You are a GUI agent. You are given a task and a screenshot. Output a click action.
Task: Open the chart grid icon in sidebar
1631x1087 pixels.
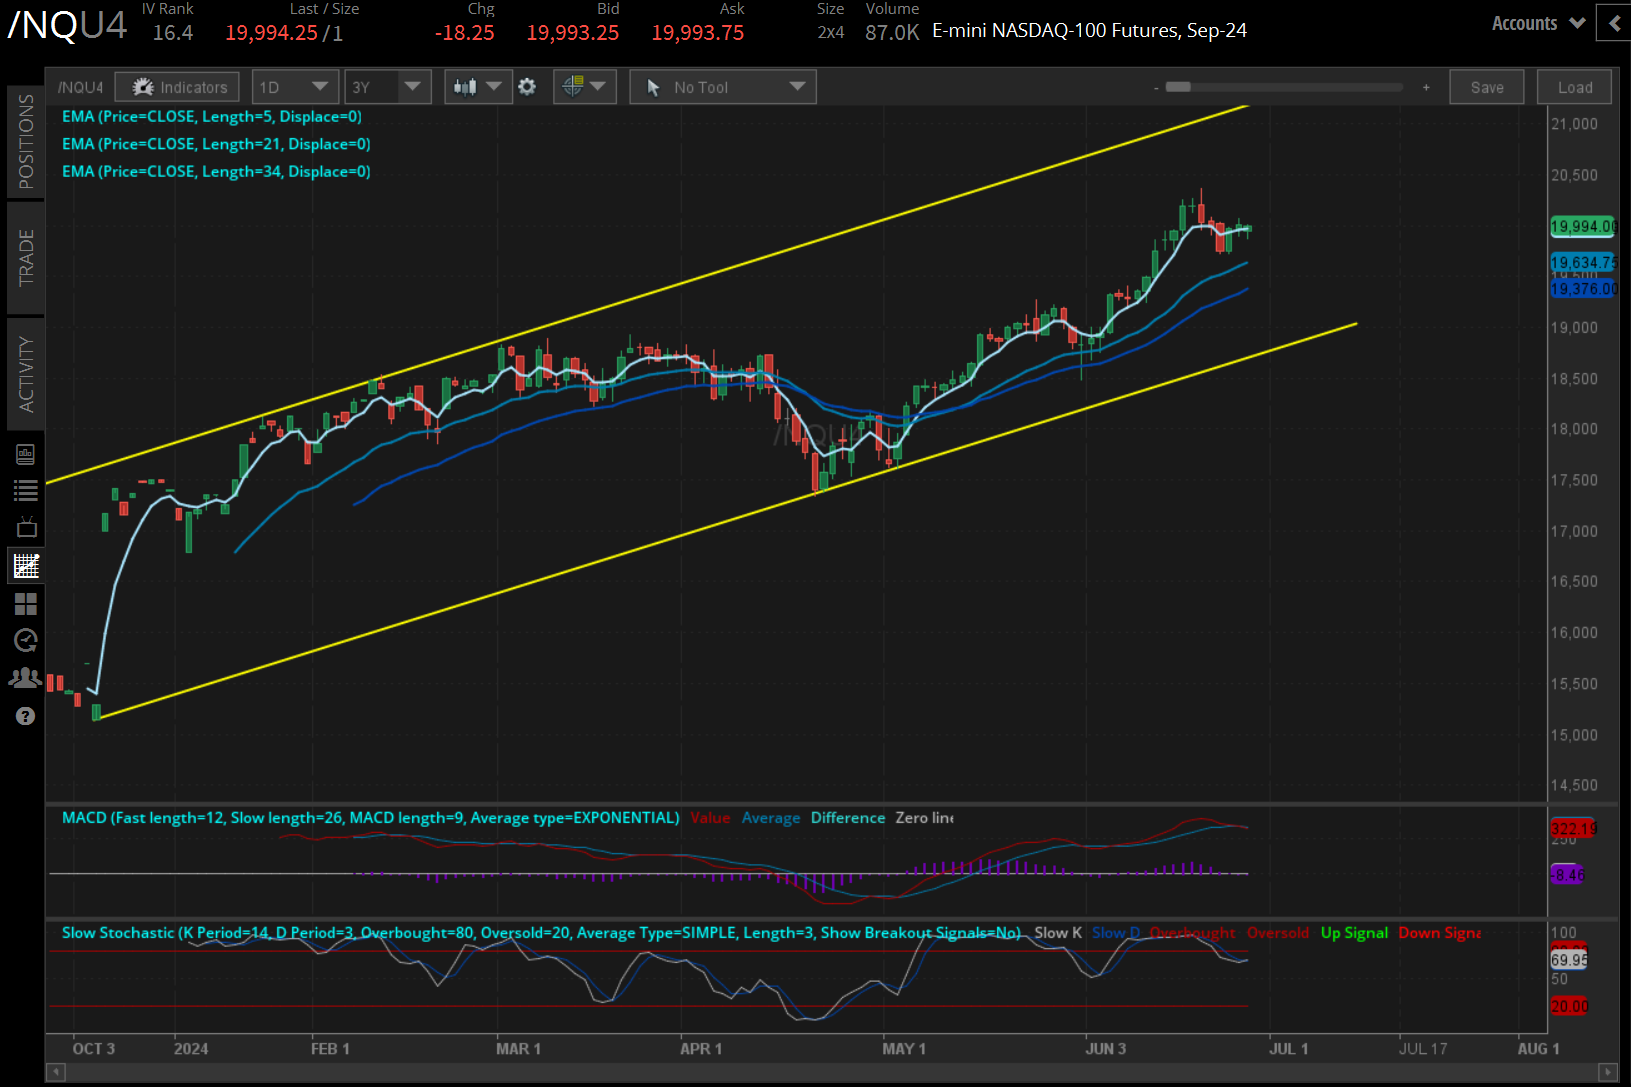(x=26, y=565)
